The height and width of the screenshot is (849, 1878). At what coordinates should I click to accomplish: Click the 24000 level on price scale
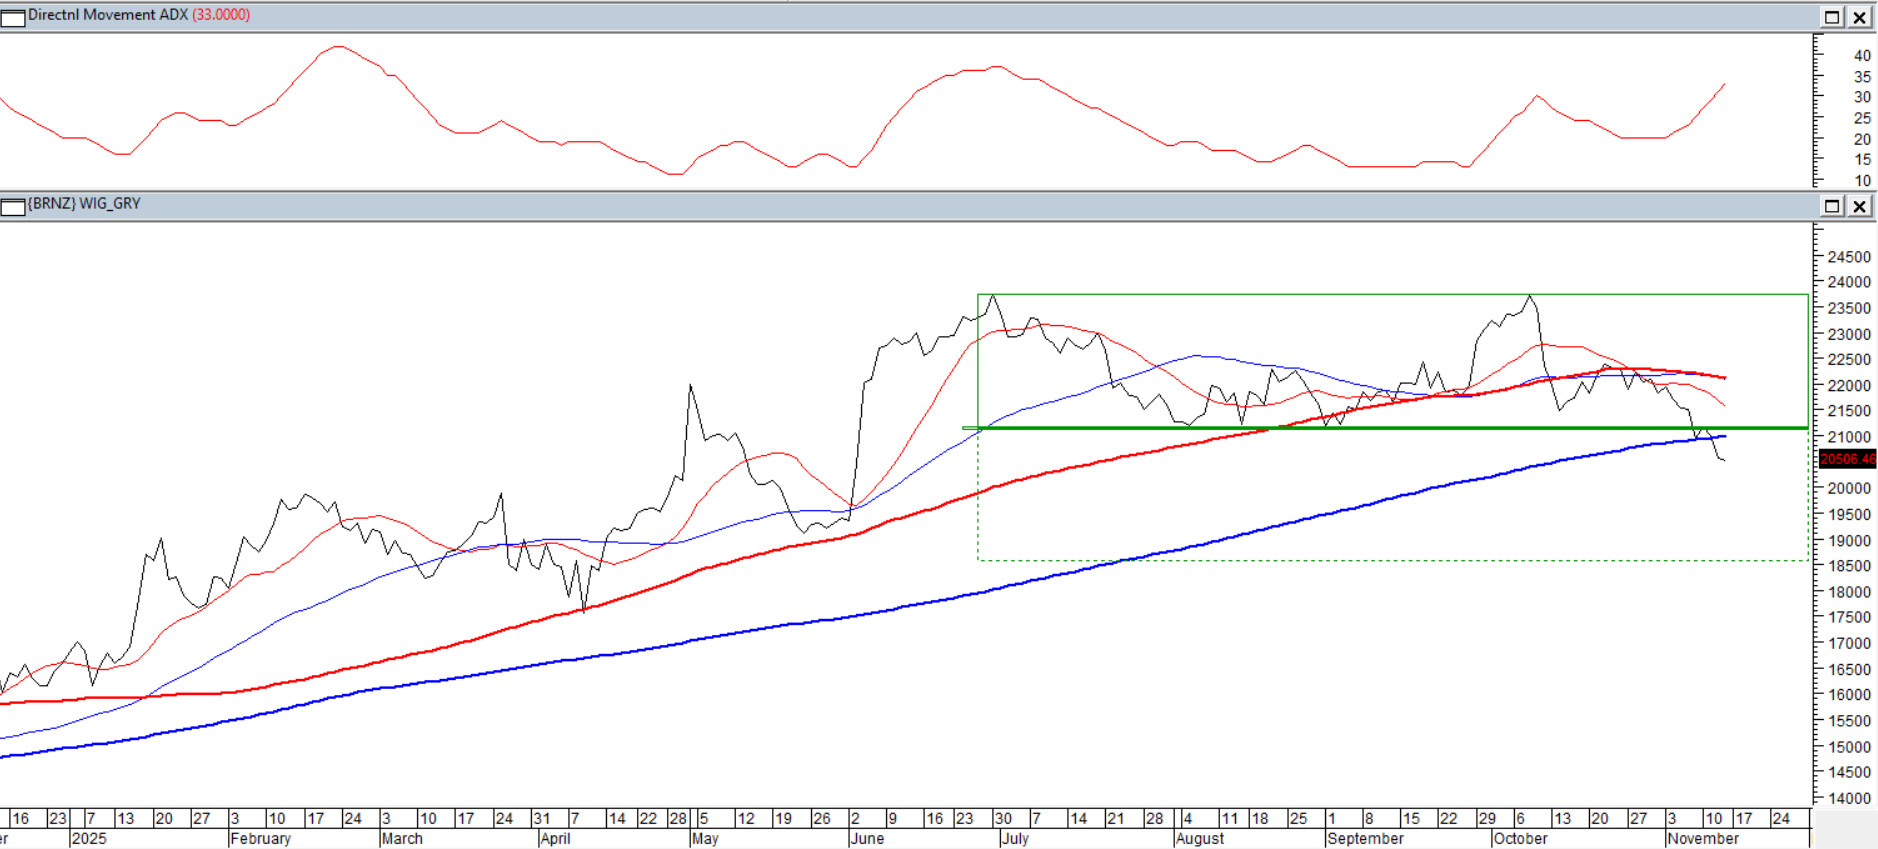[1849, 283]
